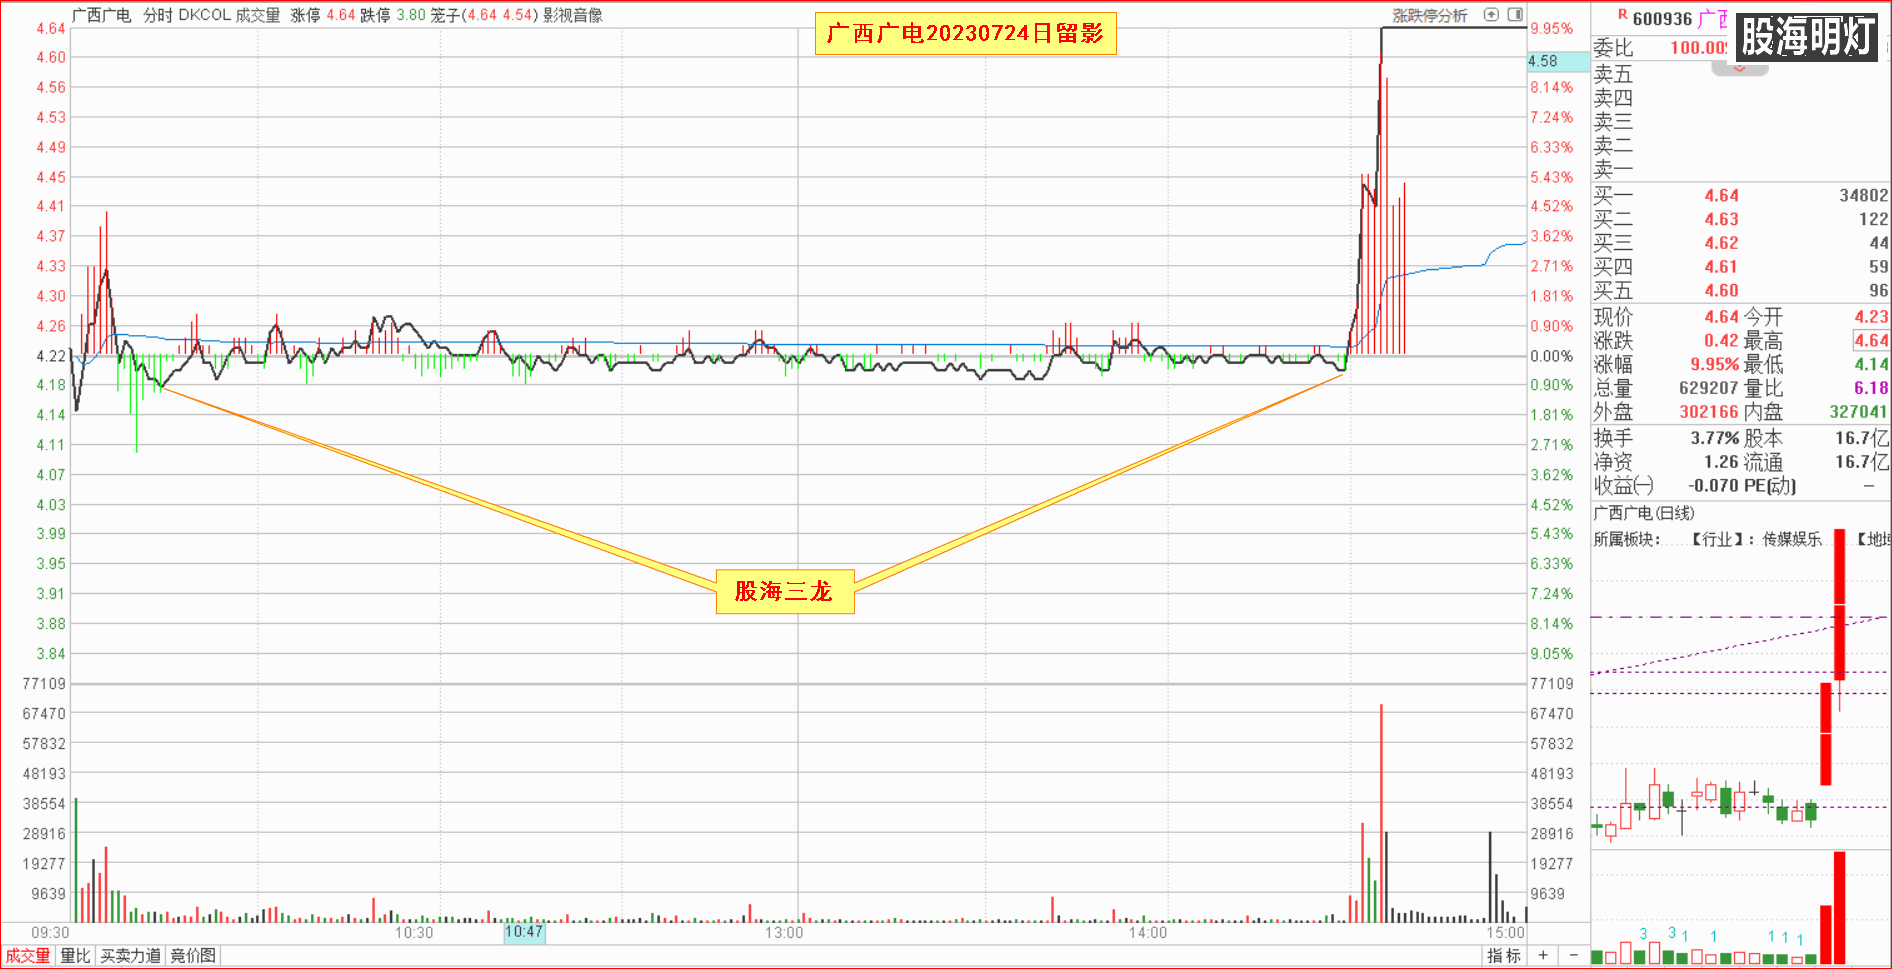
Task: Click the 买一 volume 34802
Action: 1864,196
